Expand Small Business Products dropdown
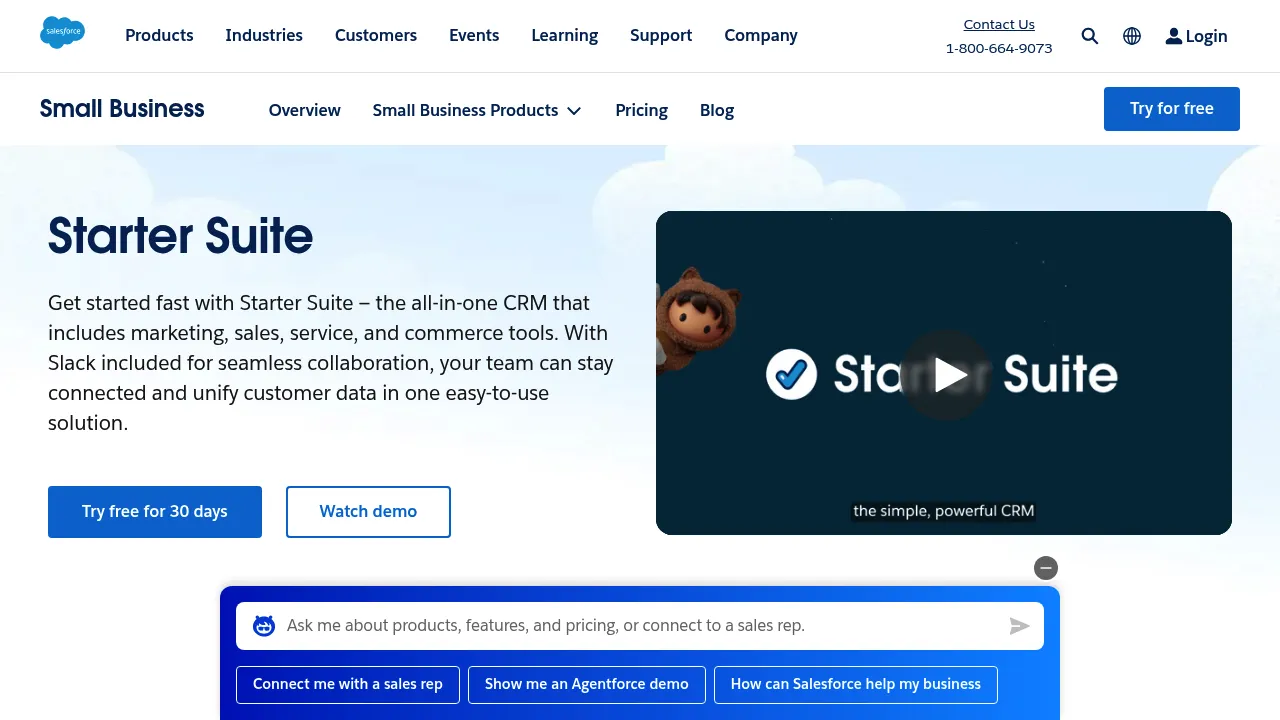Viewport: 1280px width, 720px height. pyautogui.click(x=477, y=110)
